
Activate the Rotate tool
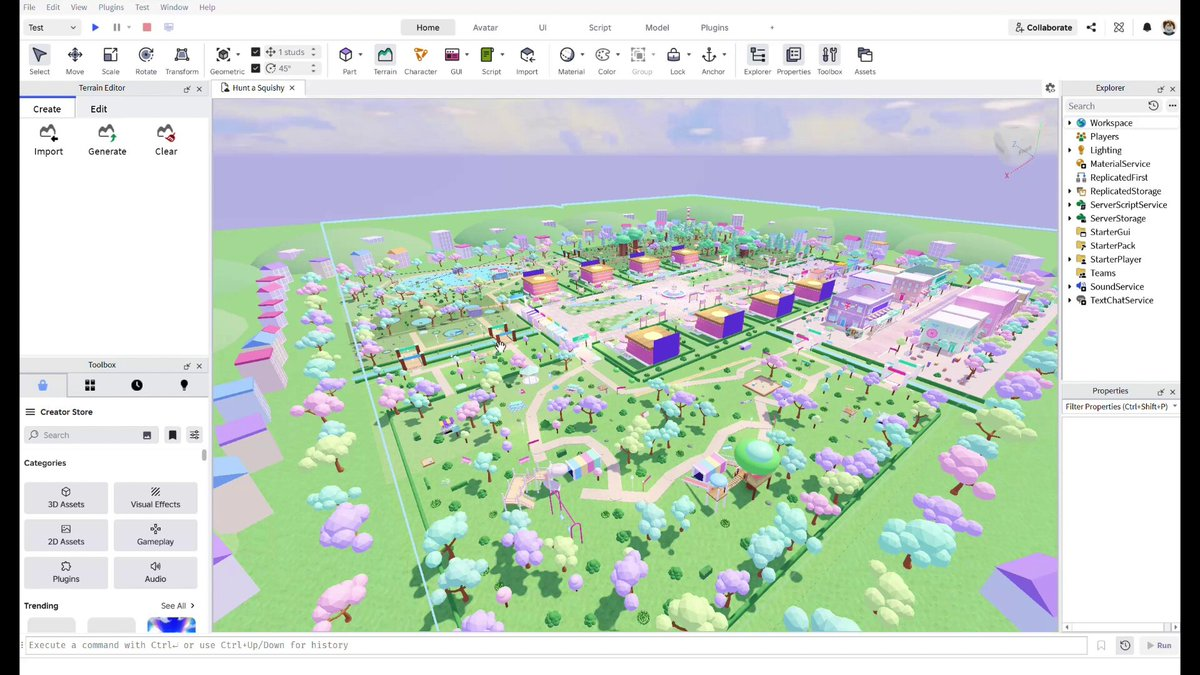[x=146, y=60]
